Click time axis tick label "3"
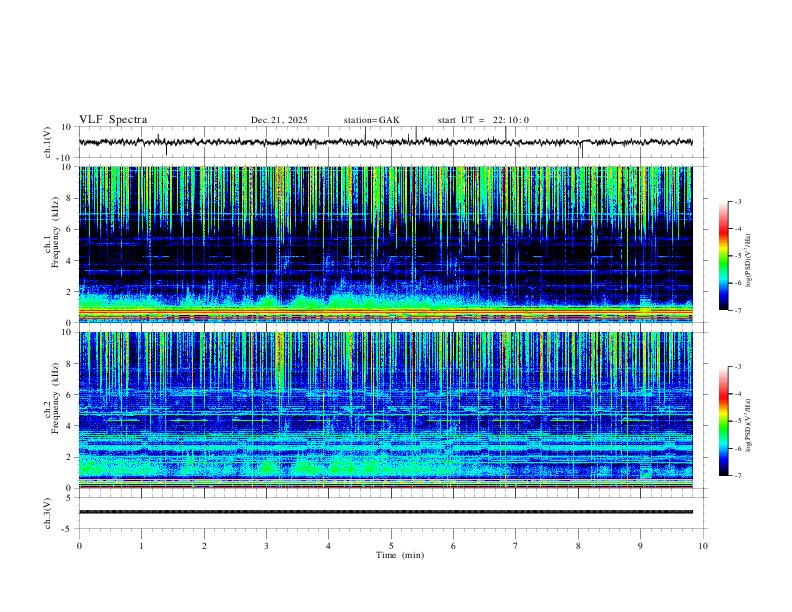This screenshot has width=792, height=612. click(x=266, y=546)
